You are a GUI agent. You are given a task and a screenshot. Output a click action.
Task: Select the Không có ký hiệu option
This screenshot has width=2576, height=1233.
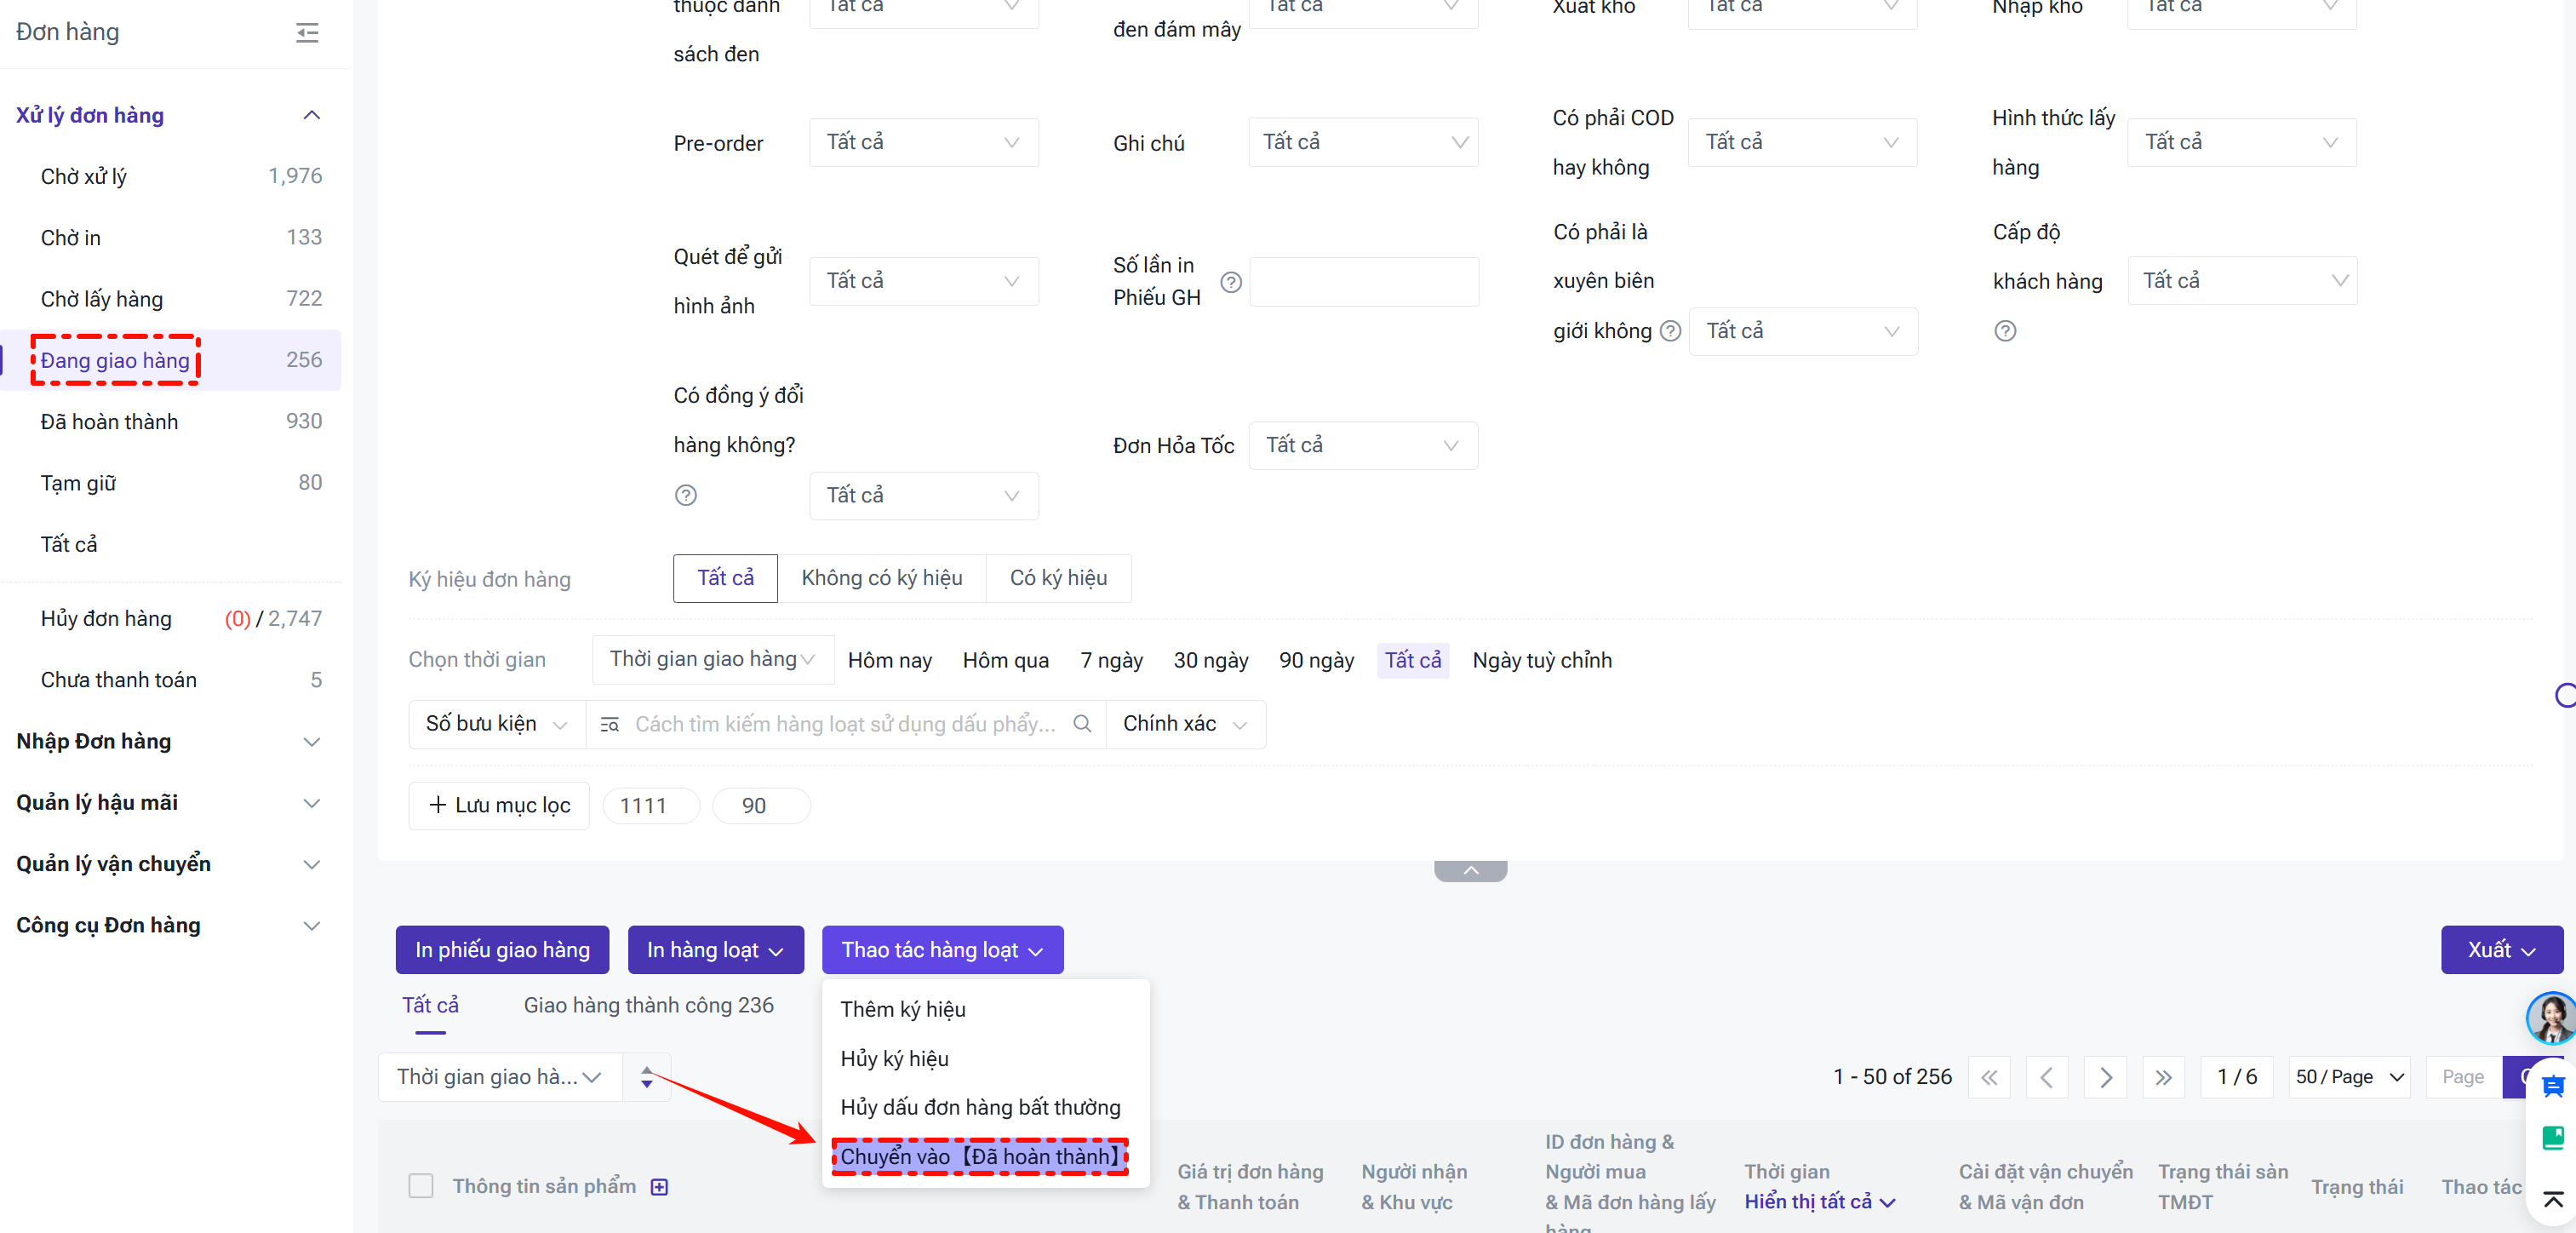881,578
